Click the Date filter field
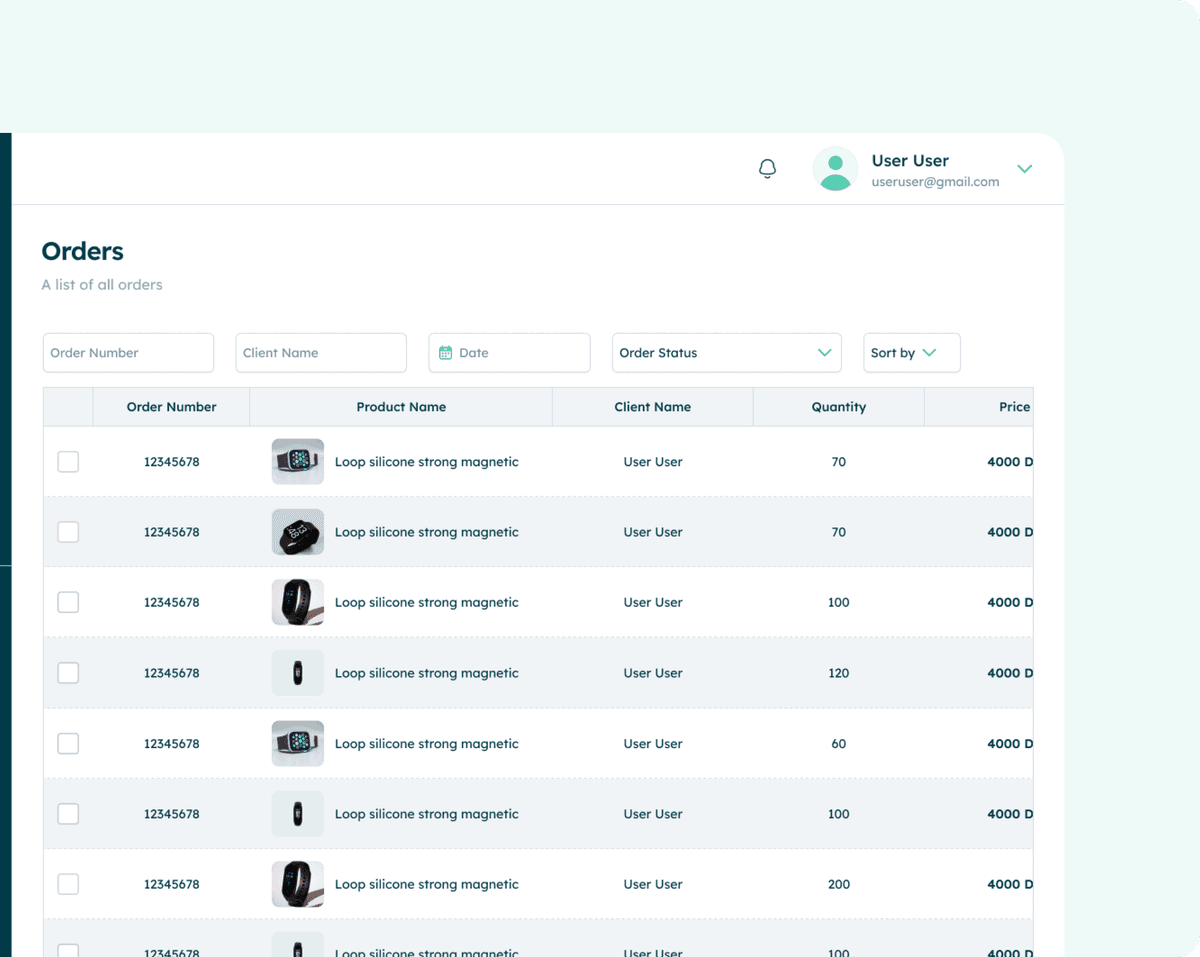The image size is (1200, 957). [509, 352]
